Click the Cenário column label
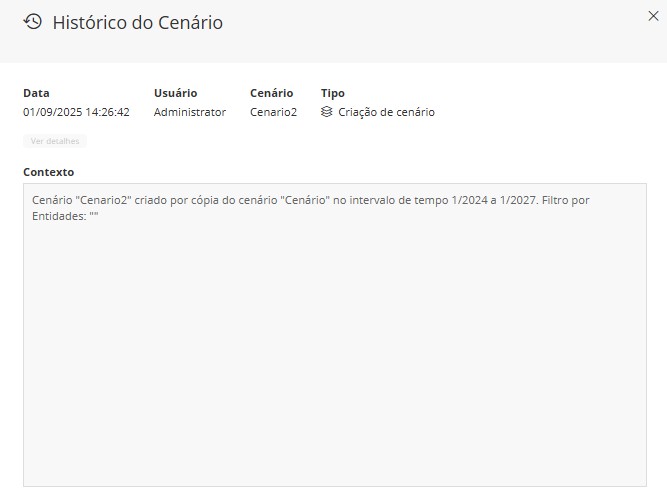This screenshot has height=492, width=667. click(271, 93)
